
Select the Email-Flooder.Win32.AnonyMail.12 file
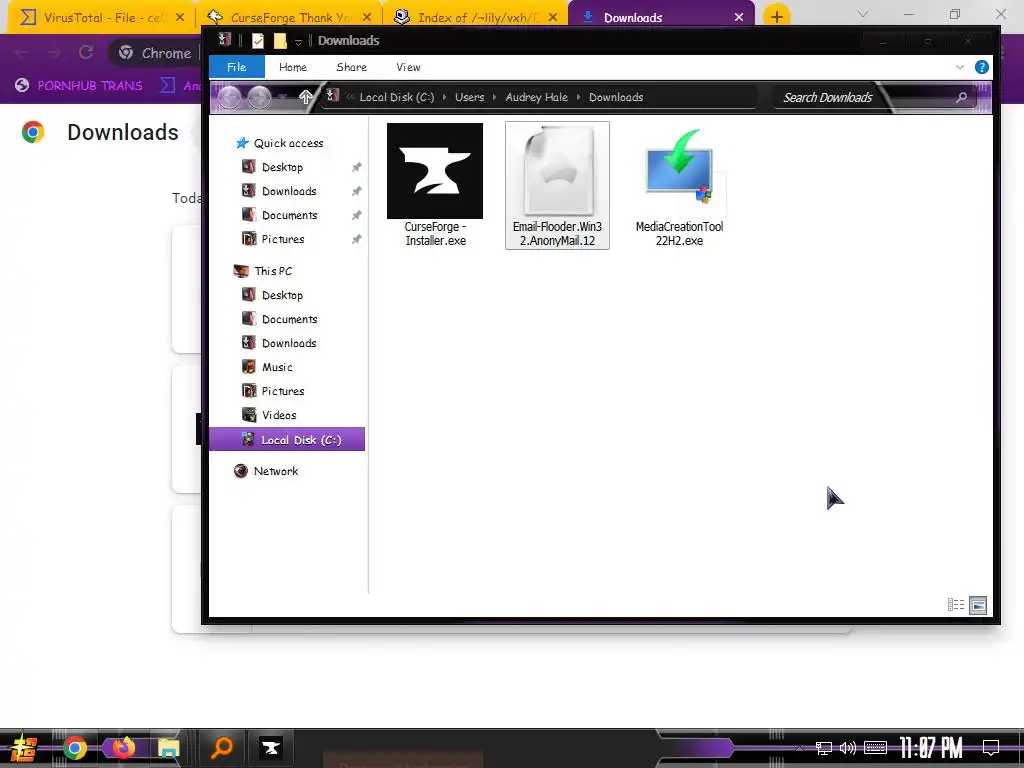(557, 185)
